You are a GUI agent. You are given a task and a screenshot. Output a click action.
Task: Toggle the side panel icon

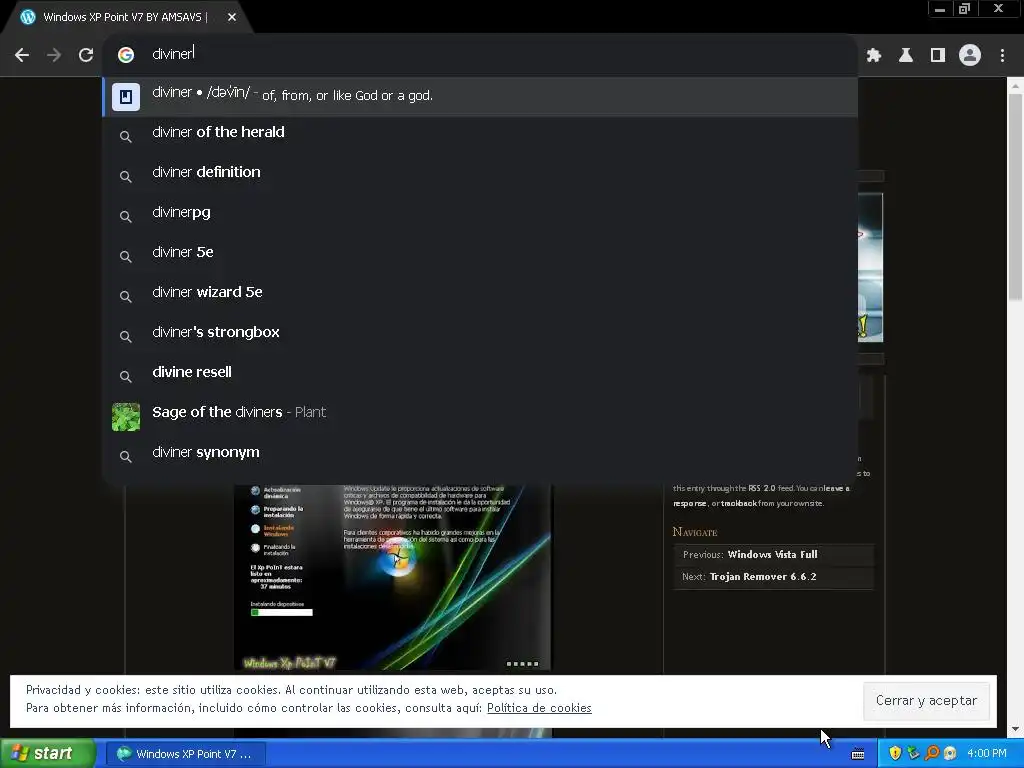938,56
